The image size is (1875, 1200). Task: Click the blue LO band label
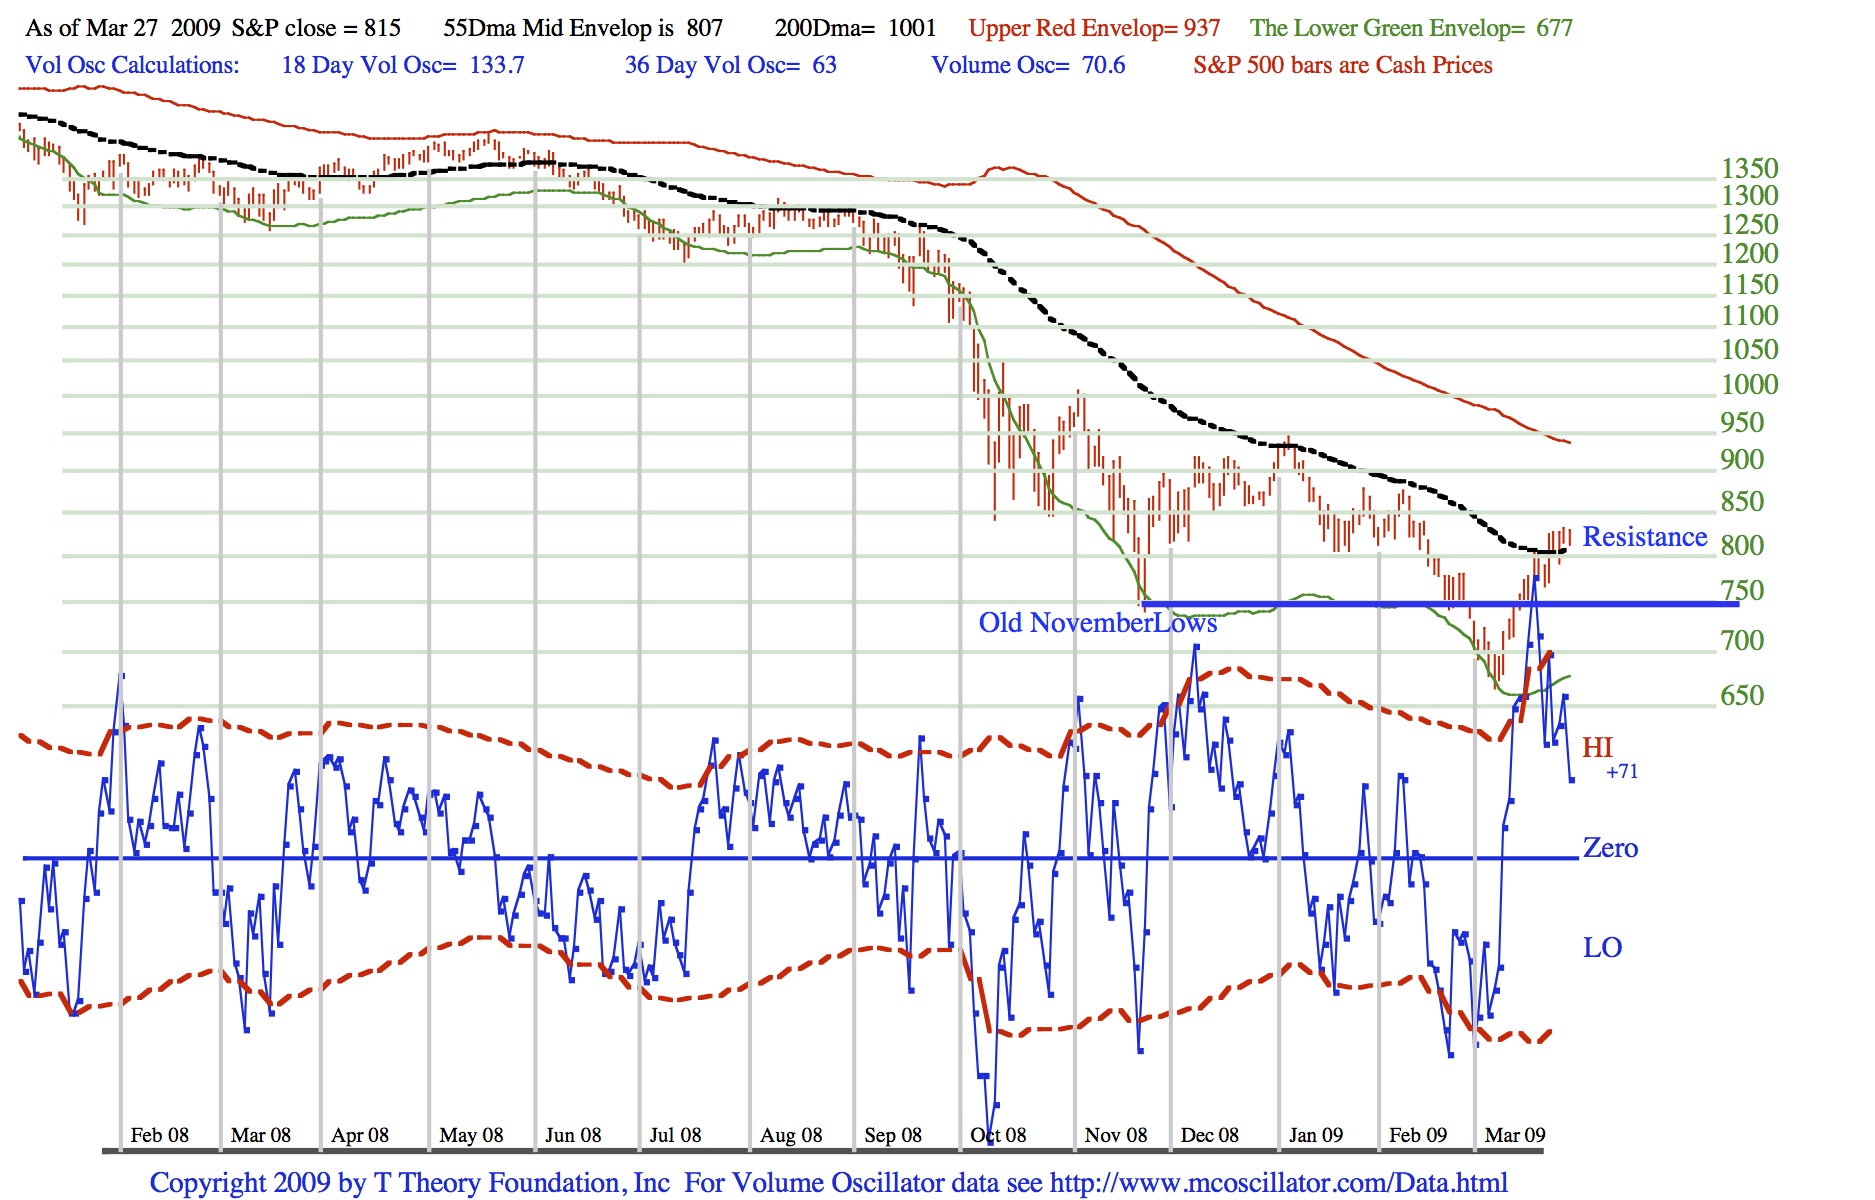1602,947
